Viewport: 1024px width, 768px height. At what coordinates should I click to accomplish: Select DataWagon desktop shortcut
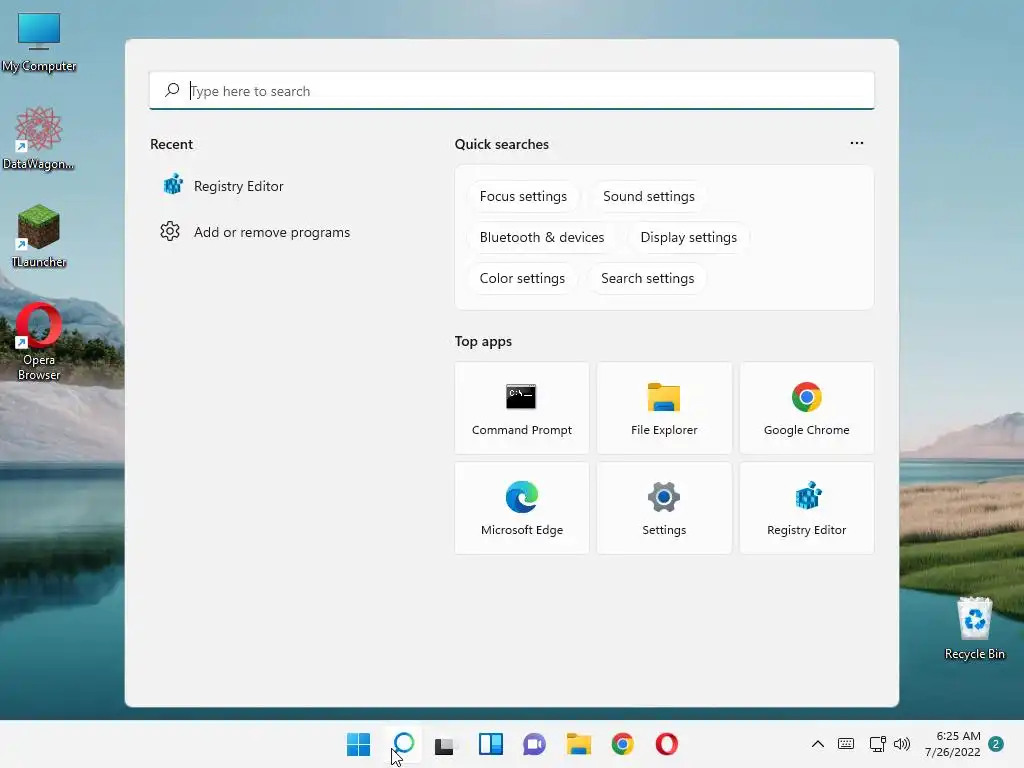39,138
